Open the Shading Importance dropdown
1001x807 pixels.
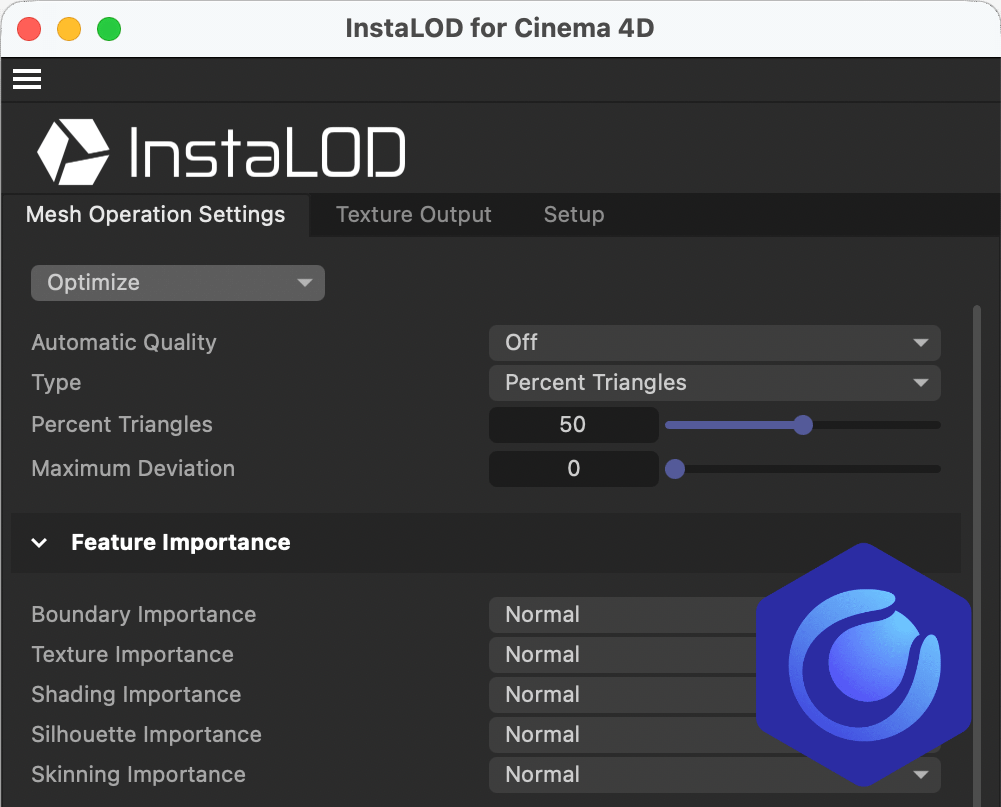[x=623, y=695]
